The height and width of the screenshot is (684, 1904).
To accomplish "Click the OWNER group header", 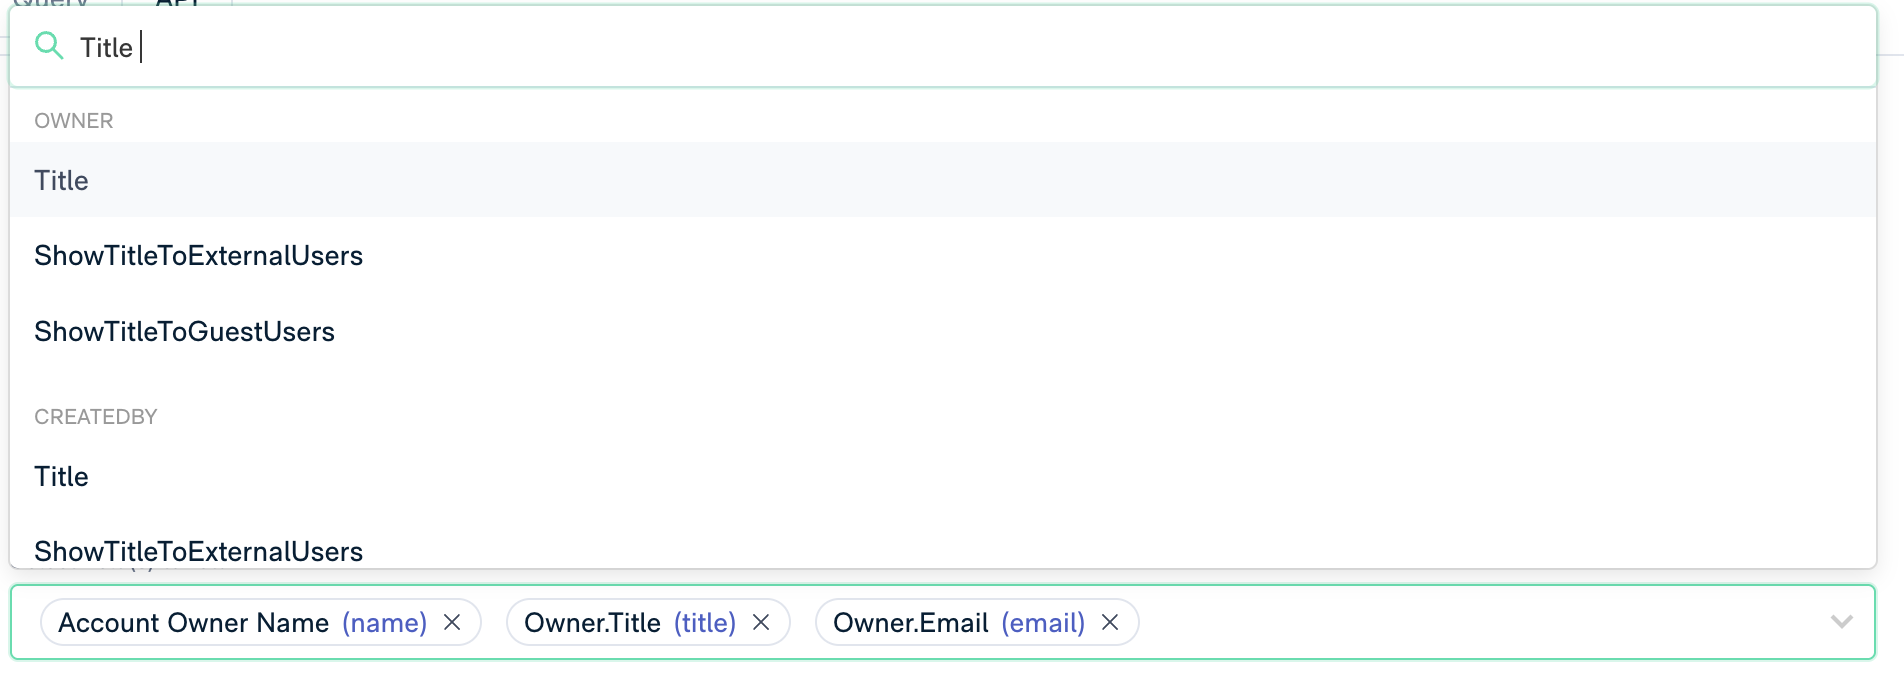I will click(74, 121).
